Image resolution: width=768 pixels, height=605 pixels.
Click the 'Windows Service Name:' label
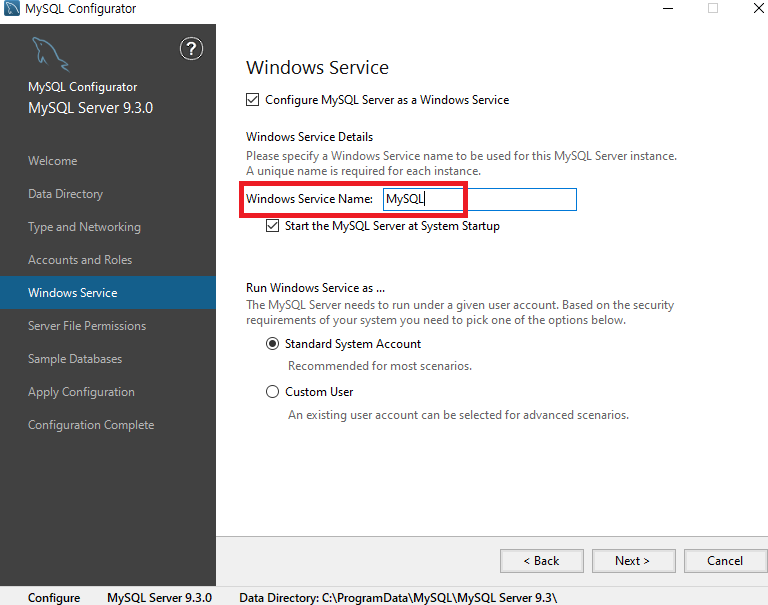(310, 199)
